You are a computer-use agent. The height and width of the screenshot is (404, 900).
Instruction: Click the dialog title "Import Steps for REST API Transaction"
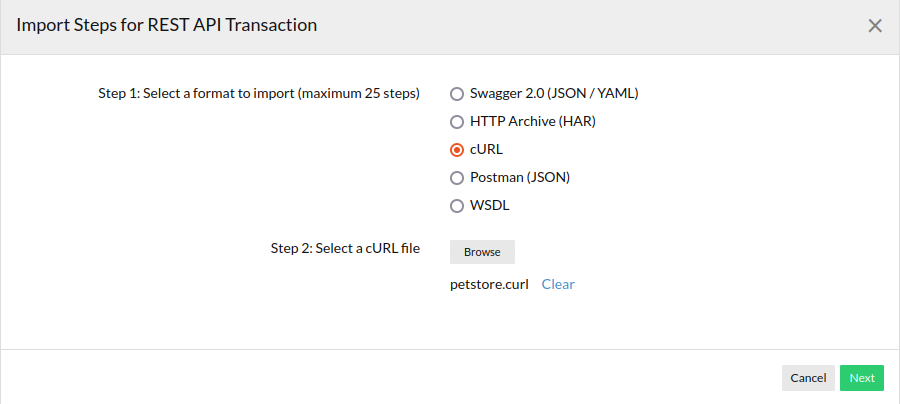point(166,26)
